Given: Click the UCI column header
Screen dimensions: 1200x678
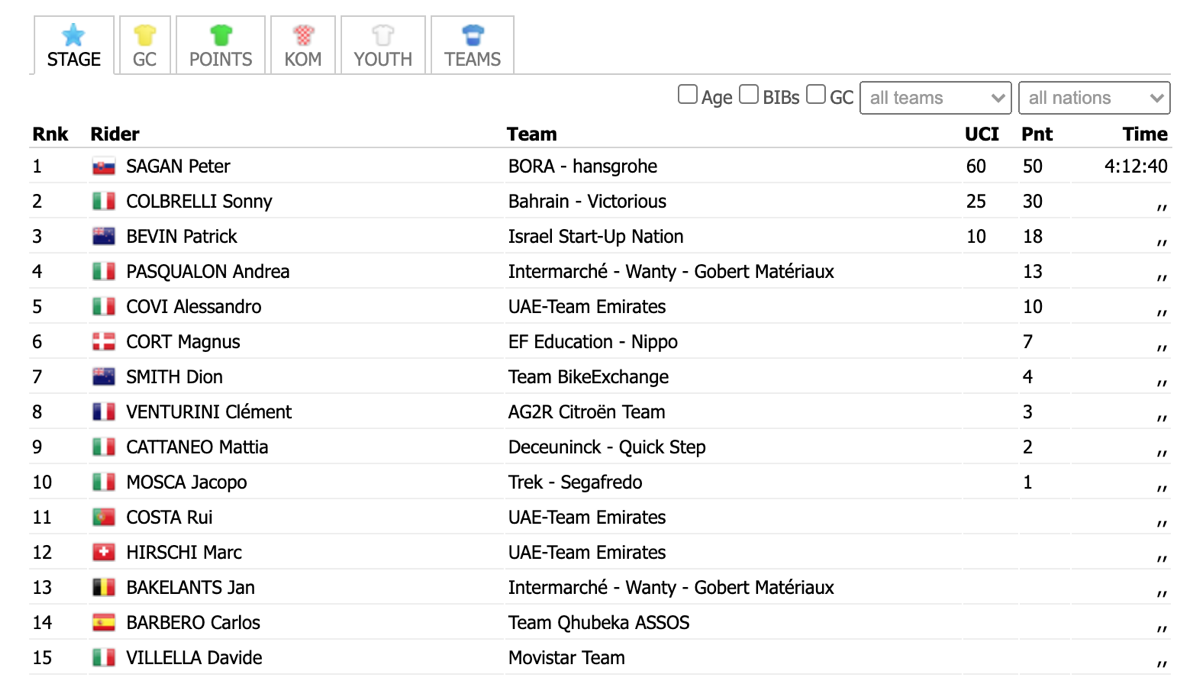Looking at the screenshot, I should pyautogui.click(x=982, y=134).
